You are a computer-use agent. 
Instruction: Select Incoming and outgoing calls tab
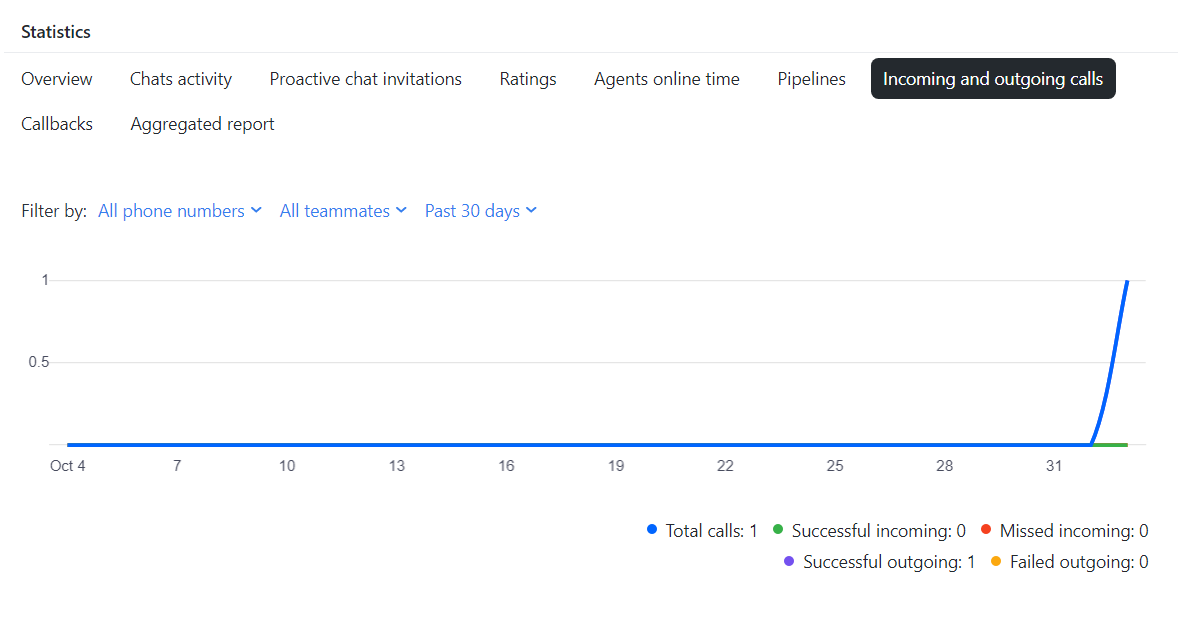[993, 79]
